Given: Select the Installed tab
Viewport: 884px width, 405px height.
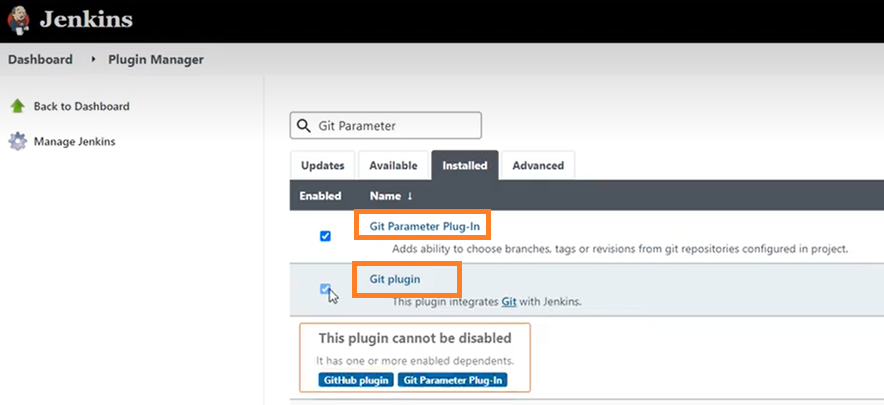Looking at the screenshot, I should coord(465,166).
